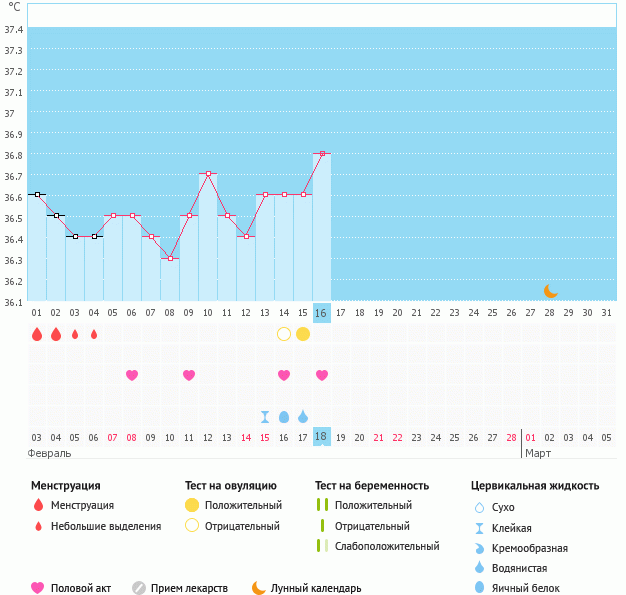Click the negative ovulation test marker on day 14
The height and width of the screenshot is (595, 626).
click(x=284, y=333)
